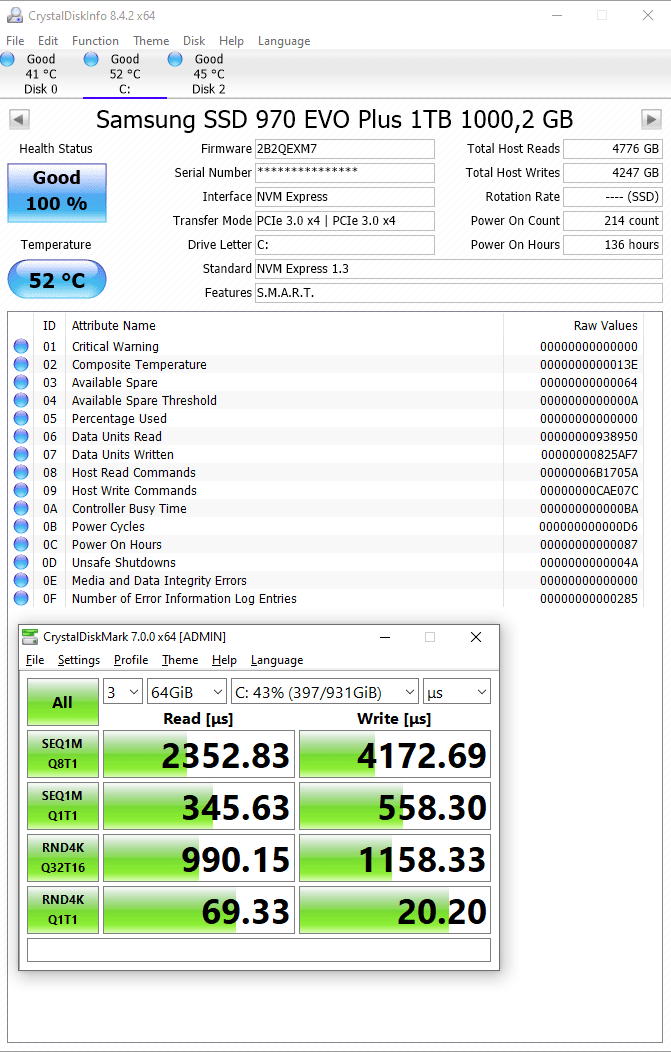Image resolution: width=671 pixels, height=1052 pixels.
Task: Click the Power On Count 214 count value
Action: click(x=613, y=221)
